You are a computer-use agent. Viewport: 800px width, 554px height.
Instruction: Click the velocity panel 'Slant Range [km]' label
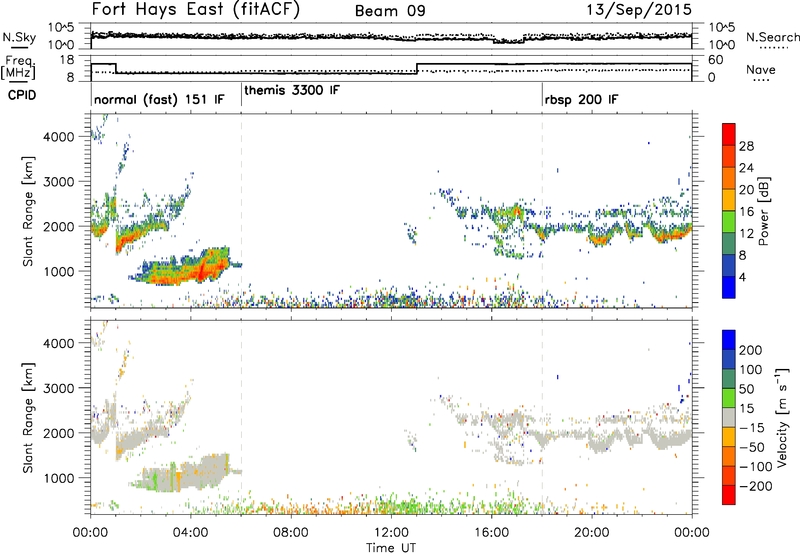(x=28, y=417)
